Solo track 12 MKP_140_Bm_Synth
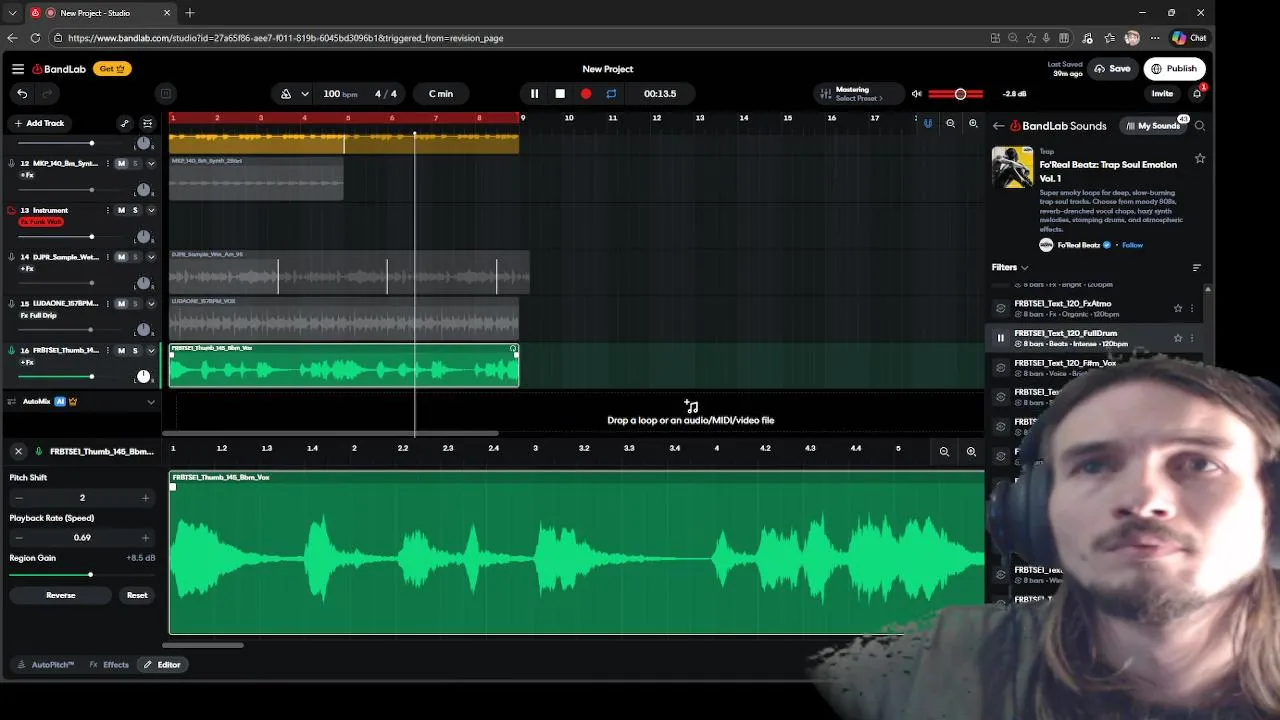Viewport: 1280px width, 720px height. [135, 163]
